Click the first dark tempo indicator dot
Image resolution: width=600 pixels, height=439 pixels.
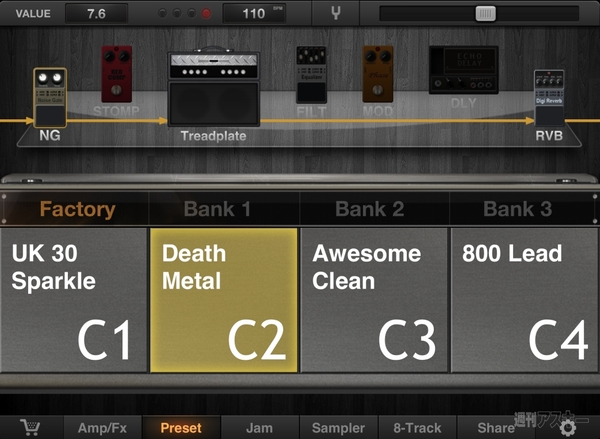click(x=163, y=14)
